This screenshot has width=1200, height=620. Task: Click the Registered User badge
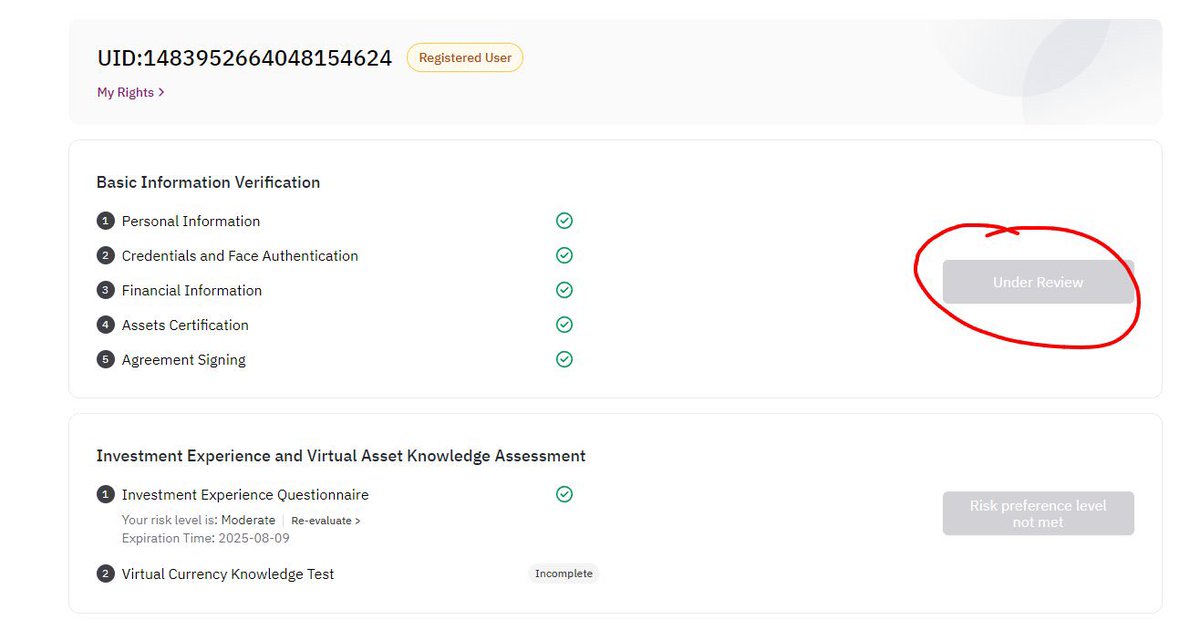pos(465,58)
